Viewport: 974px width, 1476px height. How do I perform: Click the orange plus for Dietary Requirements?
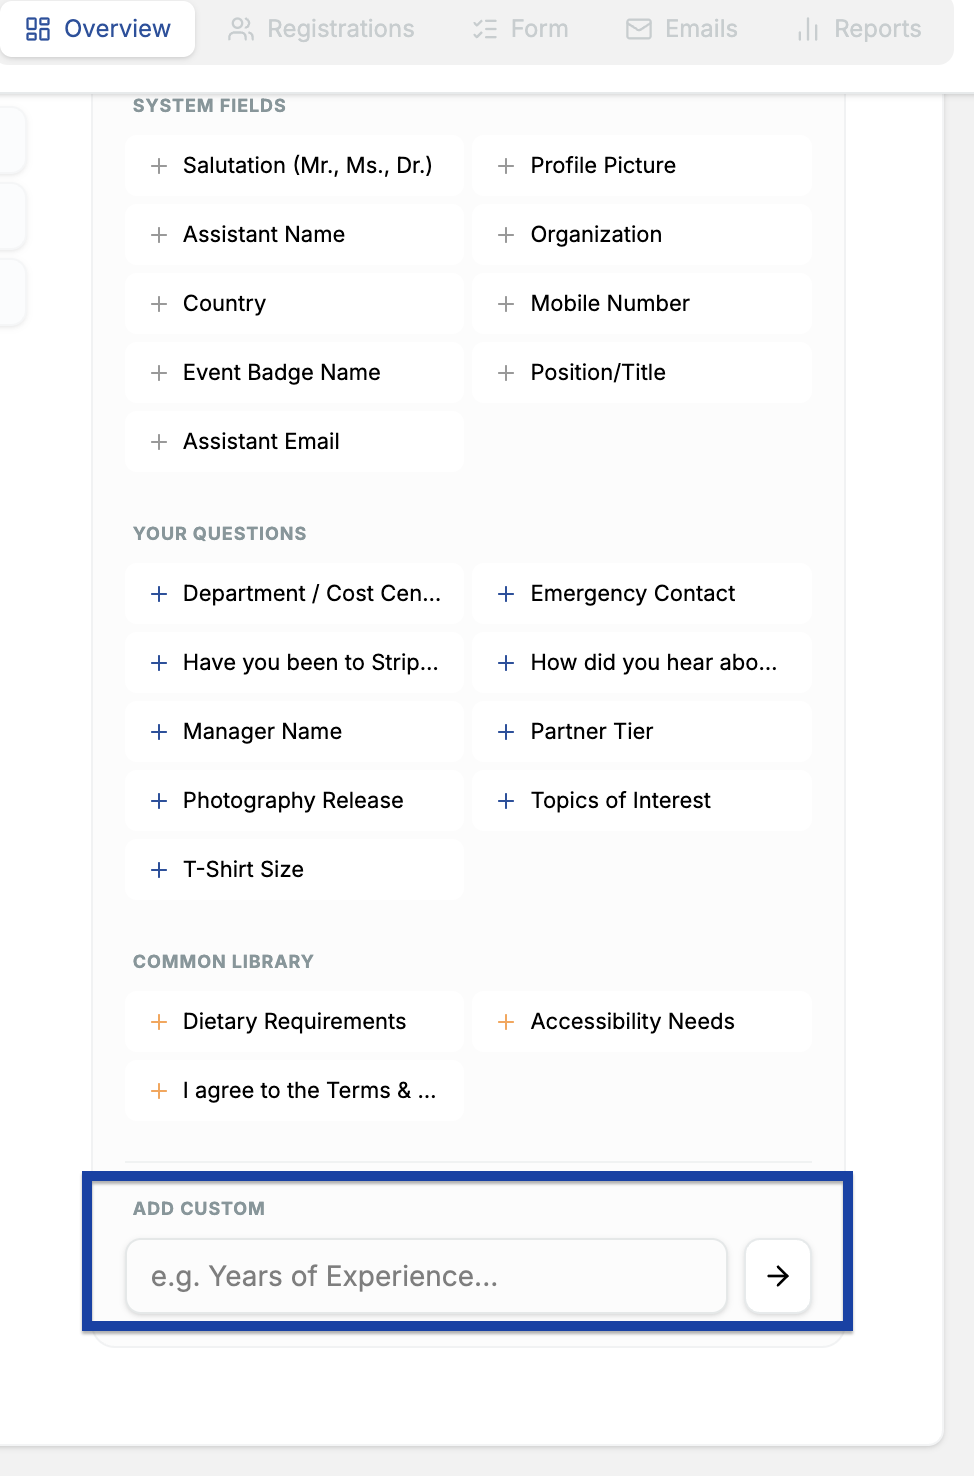tap(158, 1022)
